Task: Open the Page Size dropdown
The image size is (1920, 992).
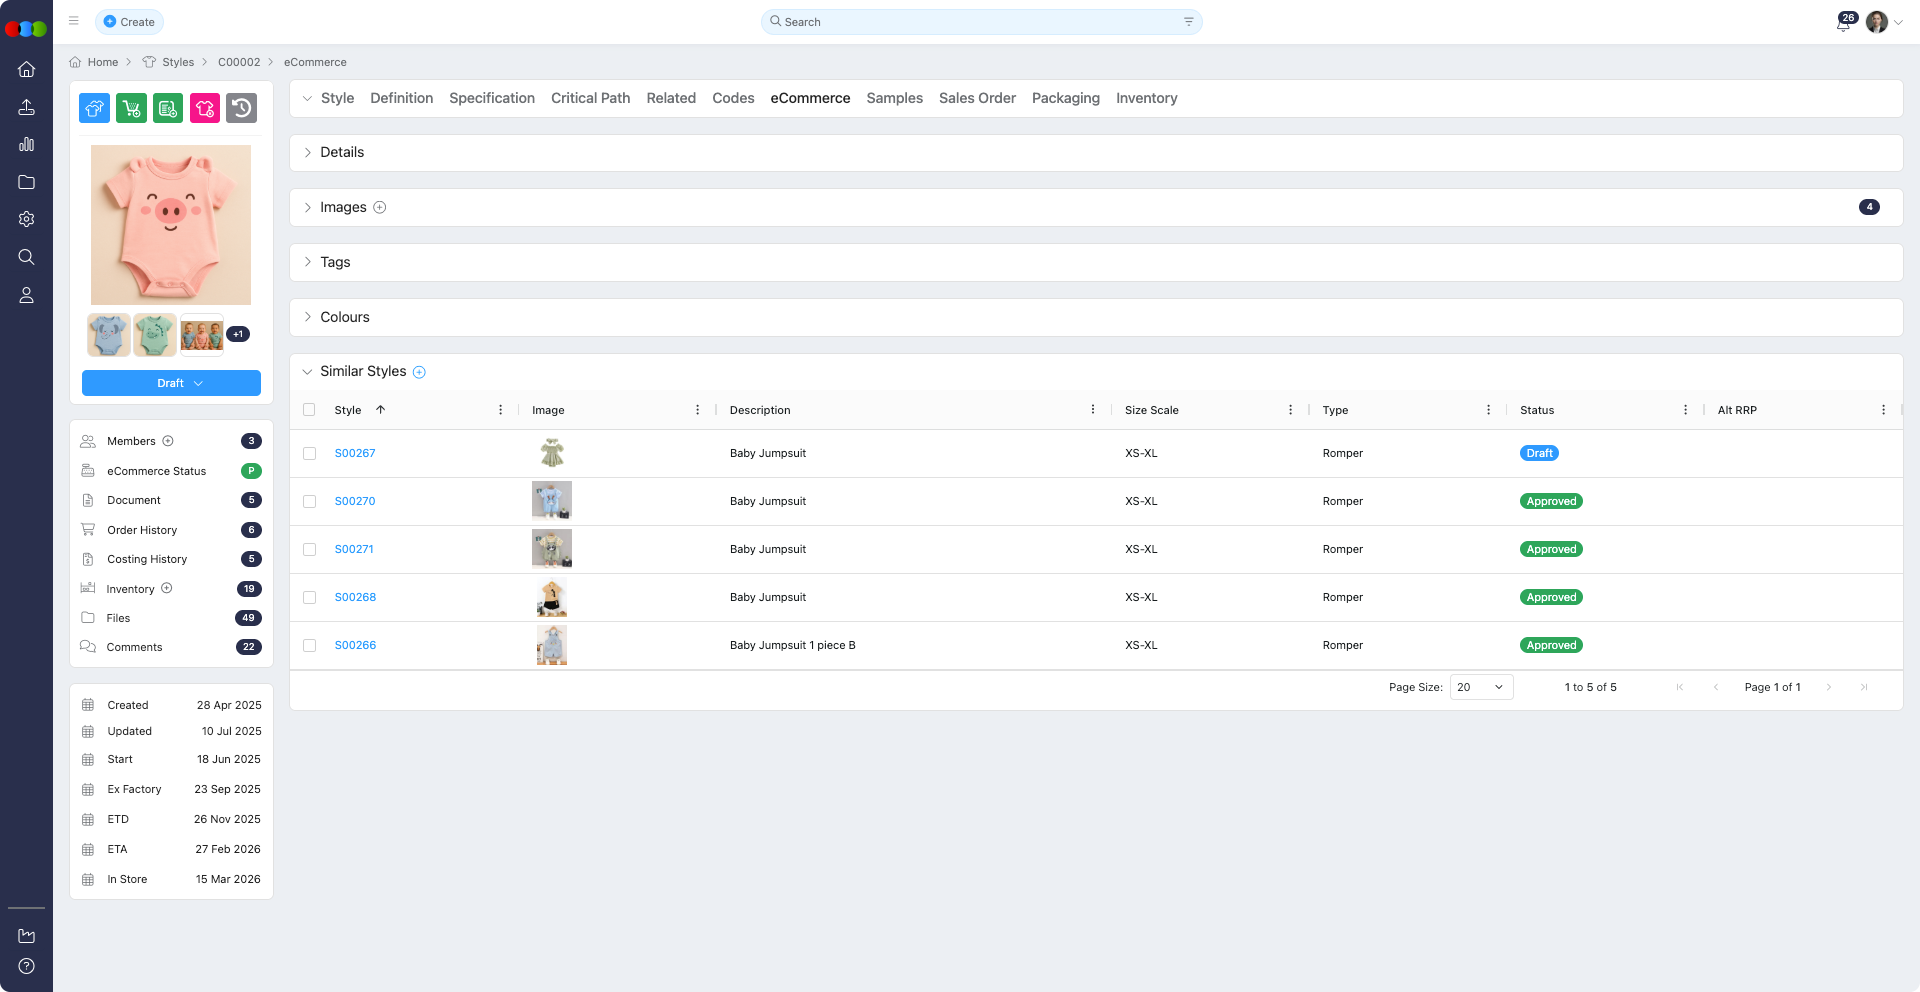Action: 1481,687
